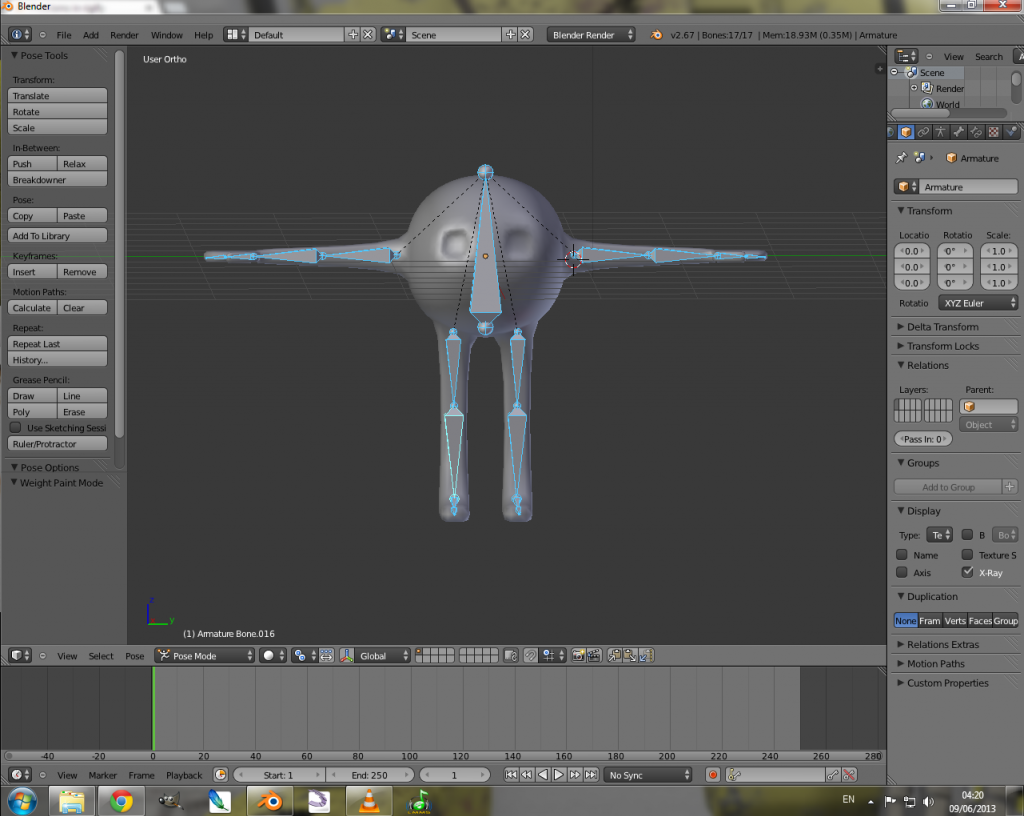Image resolution: width=1024 pixels, height=816 pixels.
Task: Click delete keyframes icon next to keying set
Action: 849,775
